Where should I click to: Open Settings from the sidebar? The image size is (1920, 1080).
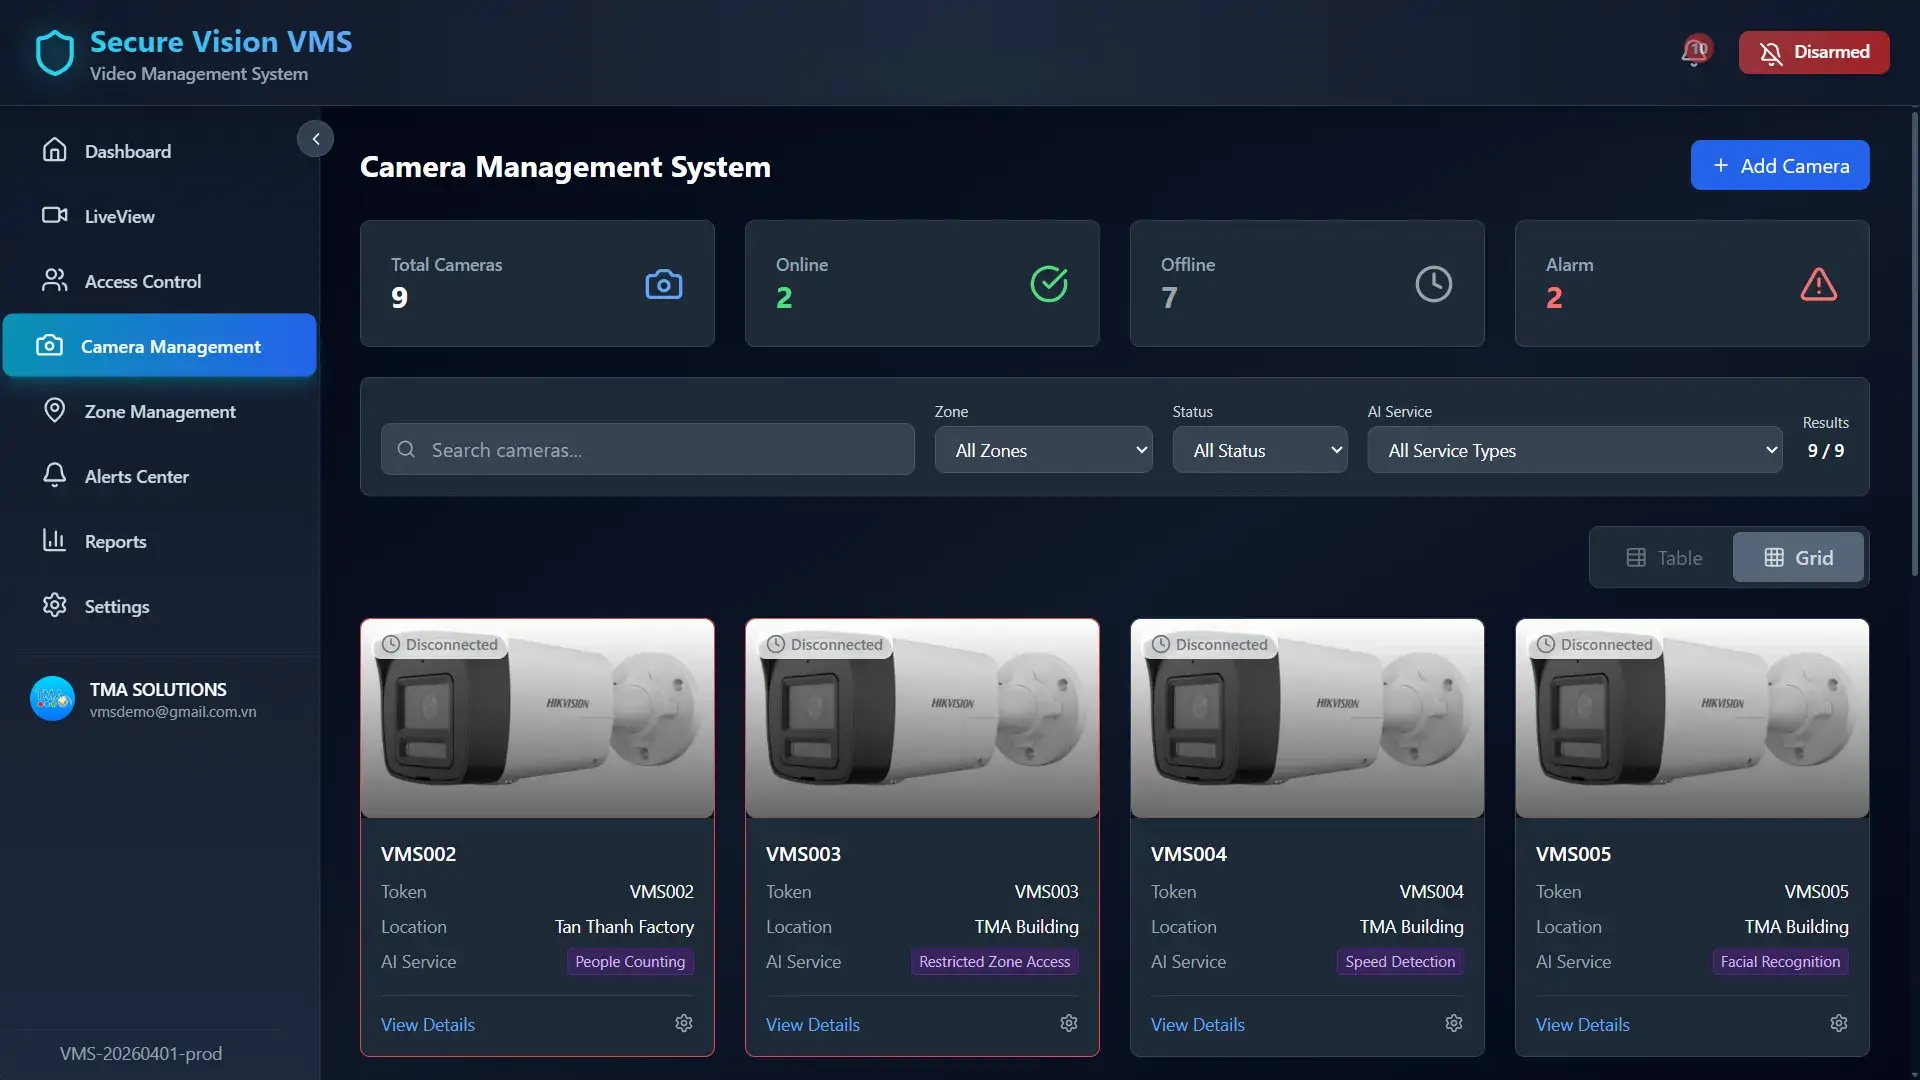[x=160, y=606]
